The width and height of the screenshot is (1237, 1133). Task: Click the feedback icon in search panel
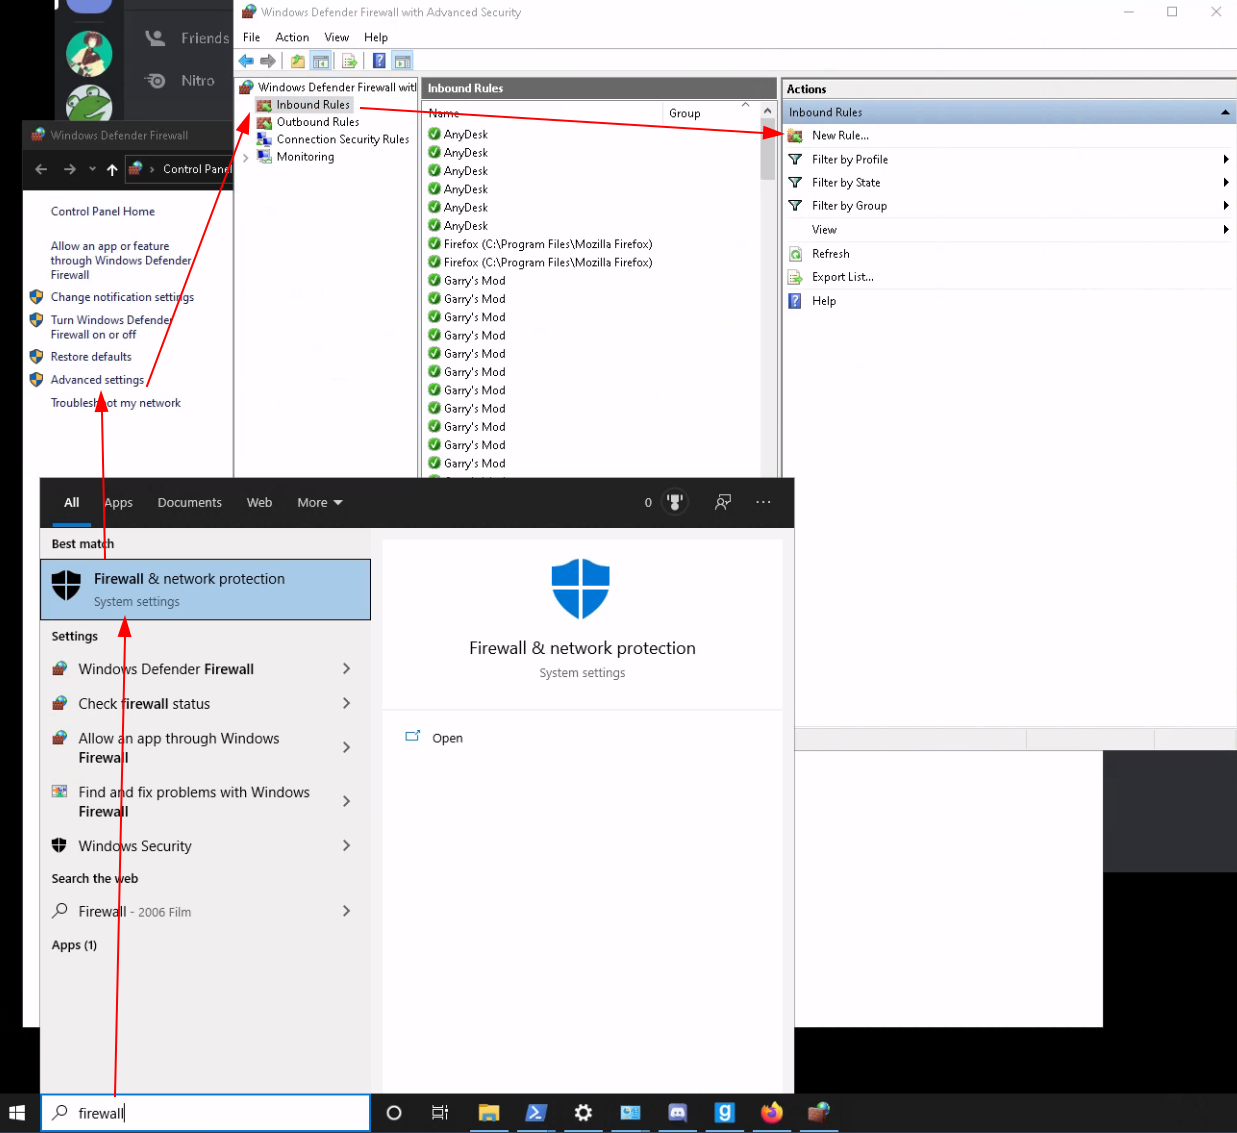point(722,502)
